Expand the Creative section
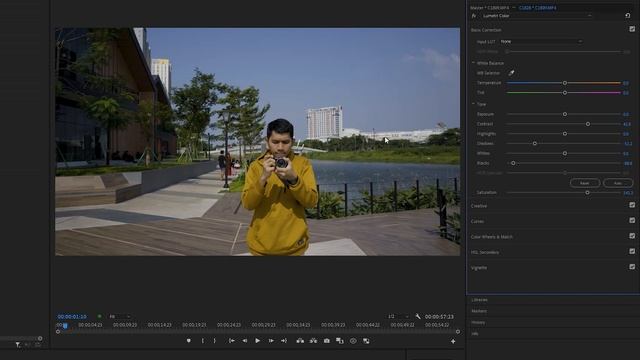Viewport: 640px width, 360px height. click(x=479, y=206)
